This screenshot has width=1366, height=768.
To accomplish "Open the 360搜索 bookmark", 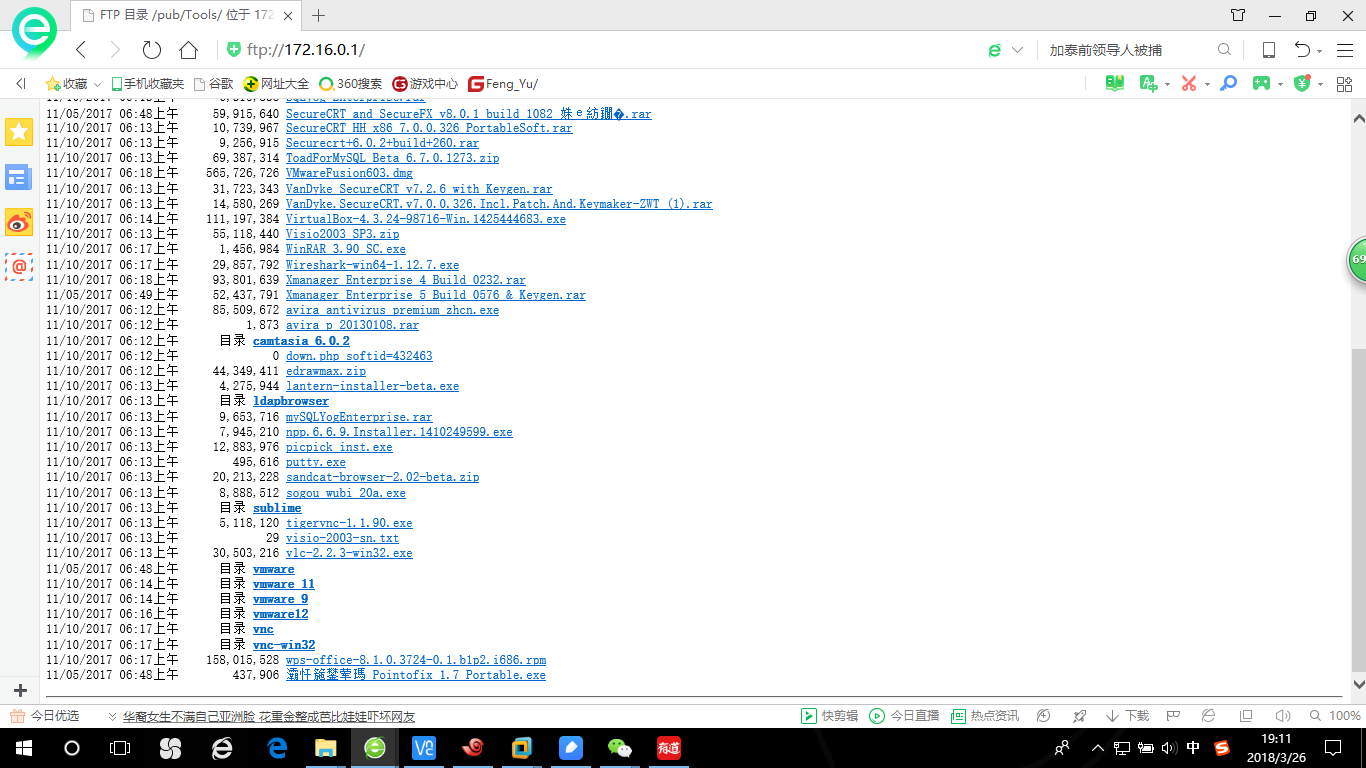I will coord(350,84).
